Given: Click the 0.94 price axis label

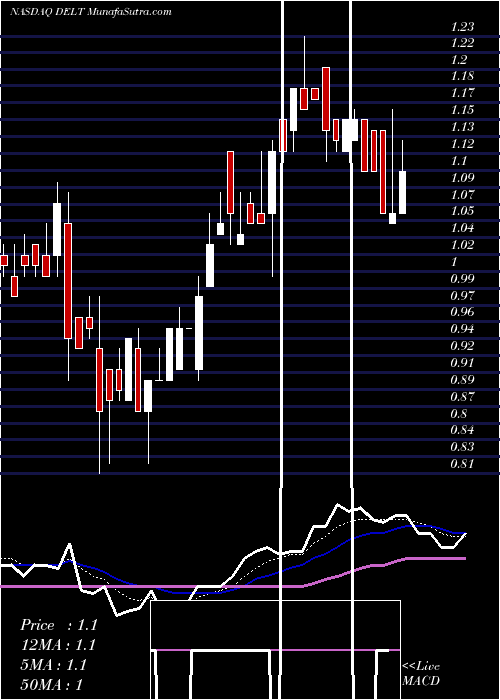Looking at the screenshot, I should [x=462, y=329].
